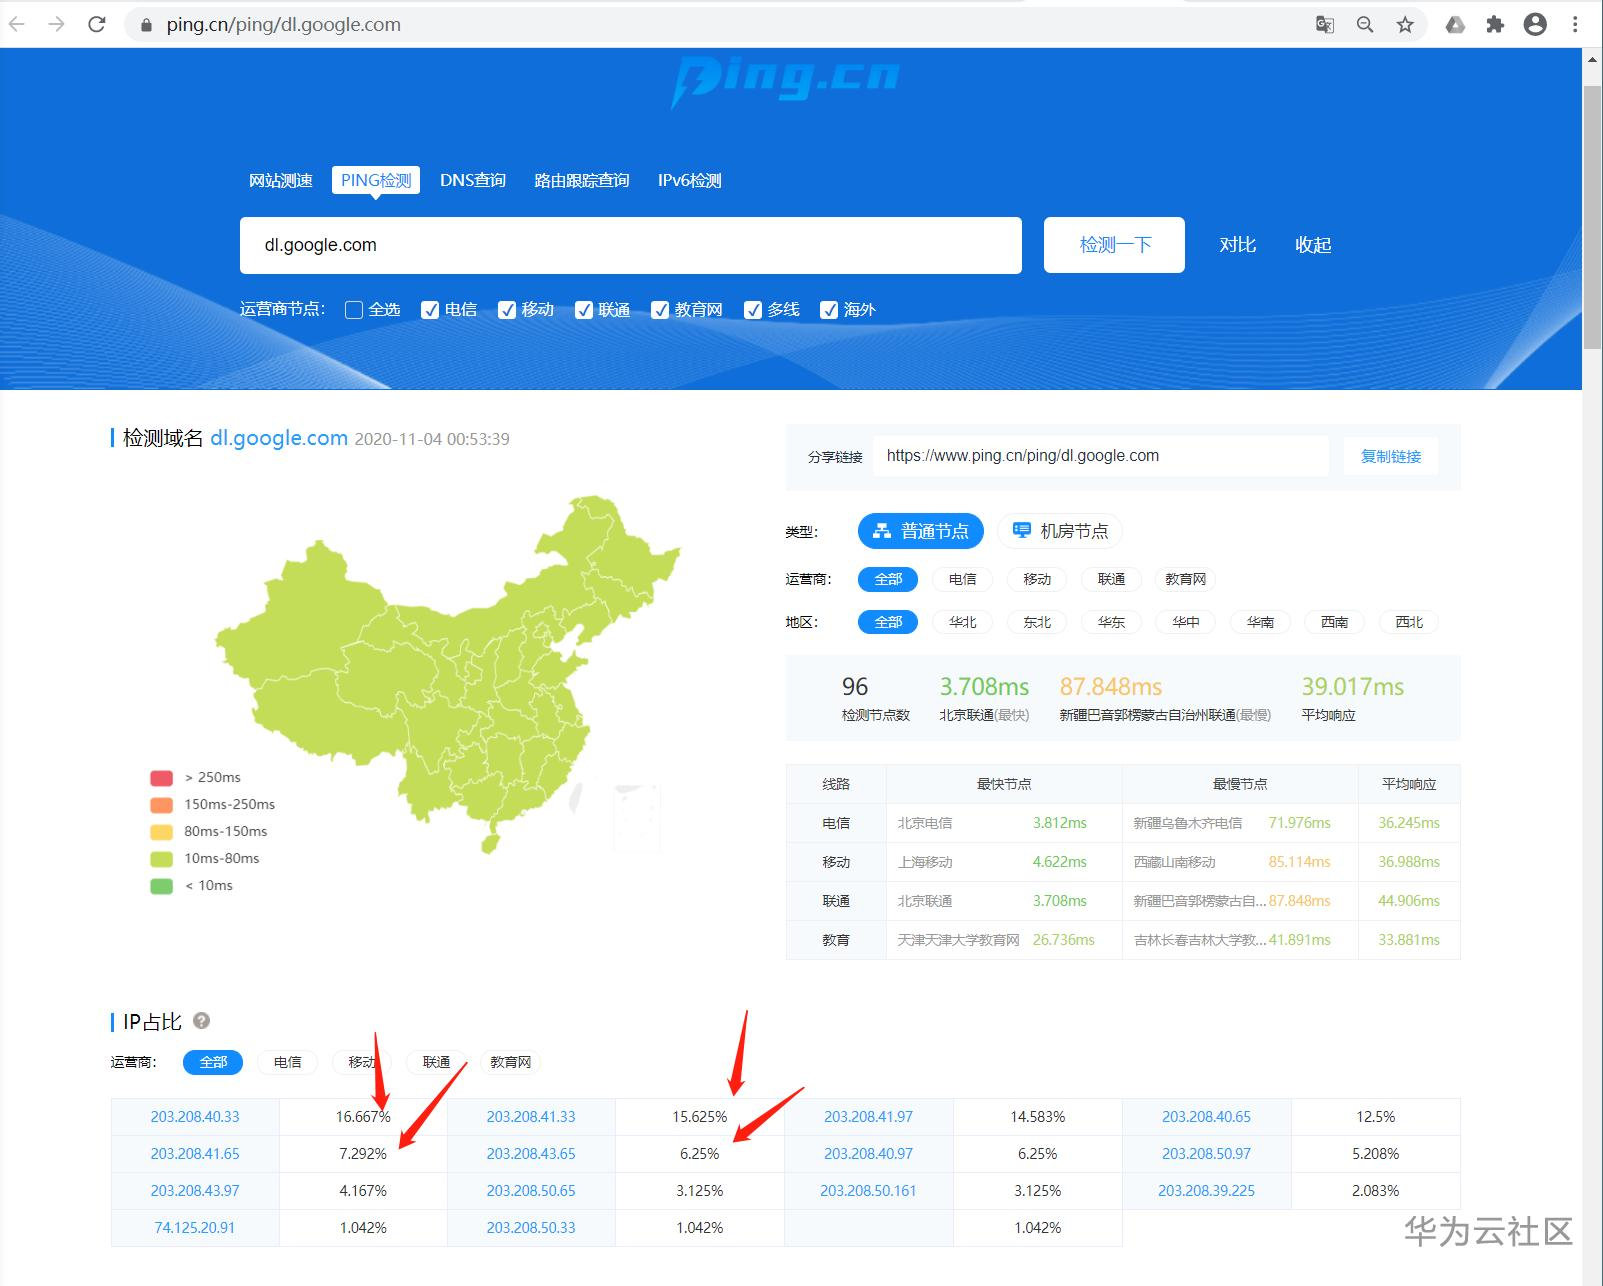Click the 对比 link

point(1238,245)
